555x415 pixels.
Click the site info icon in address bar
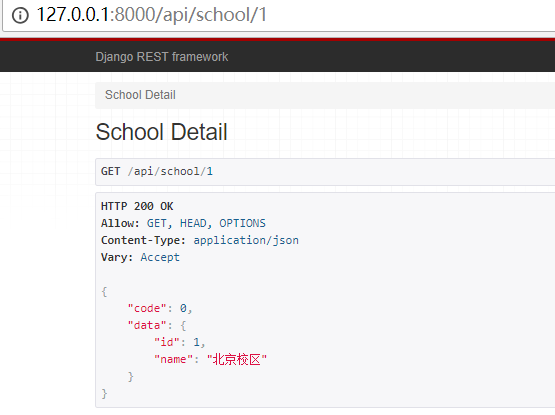[x=20, y=15]
